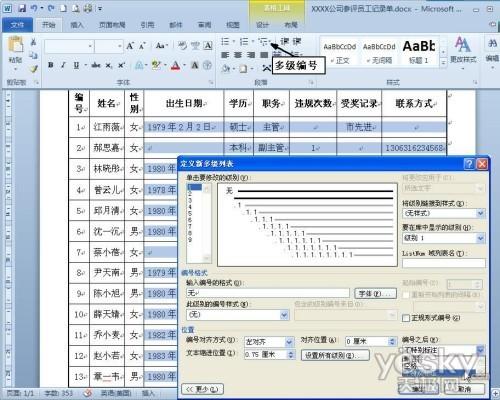Collapse the 编号之后 dropdown arrow
The height and width of the screenshot is (400, 500).
[x=480, y=350]
